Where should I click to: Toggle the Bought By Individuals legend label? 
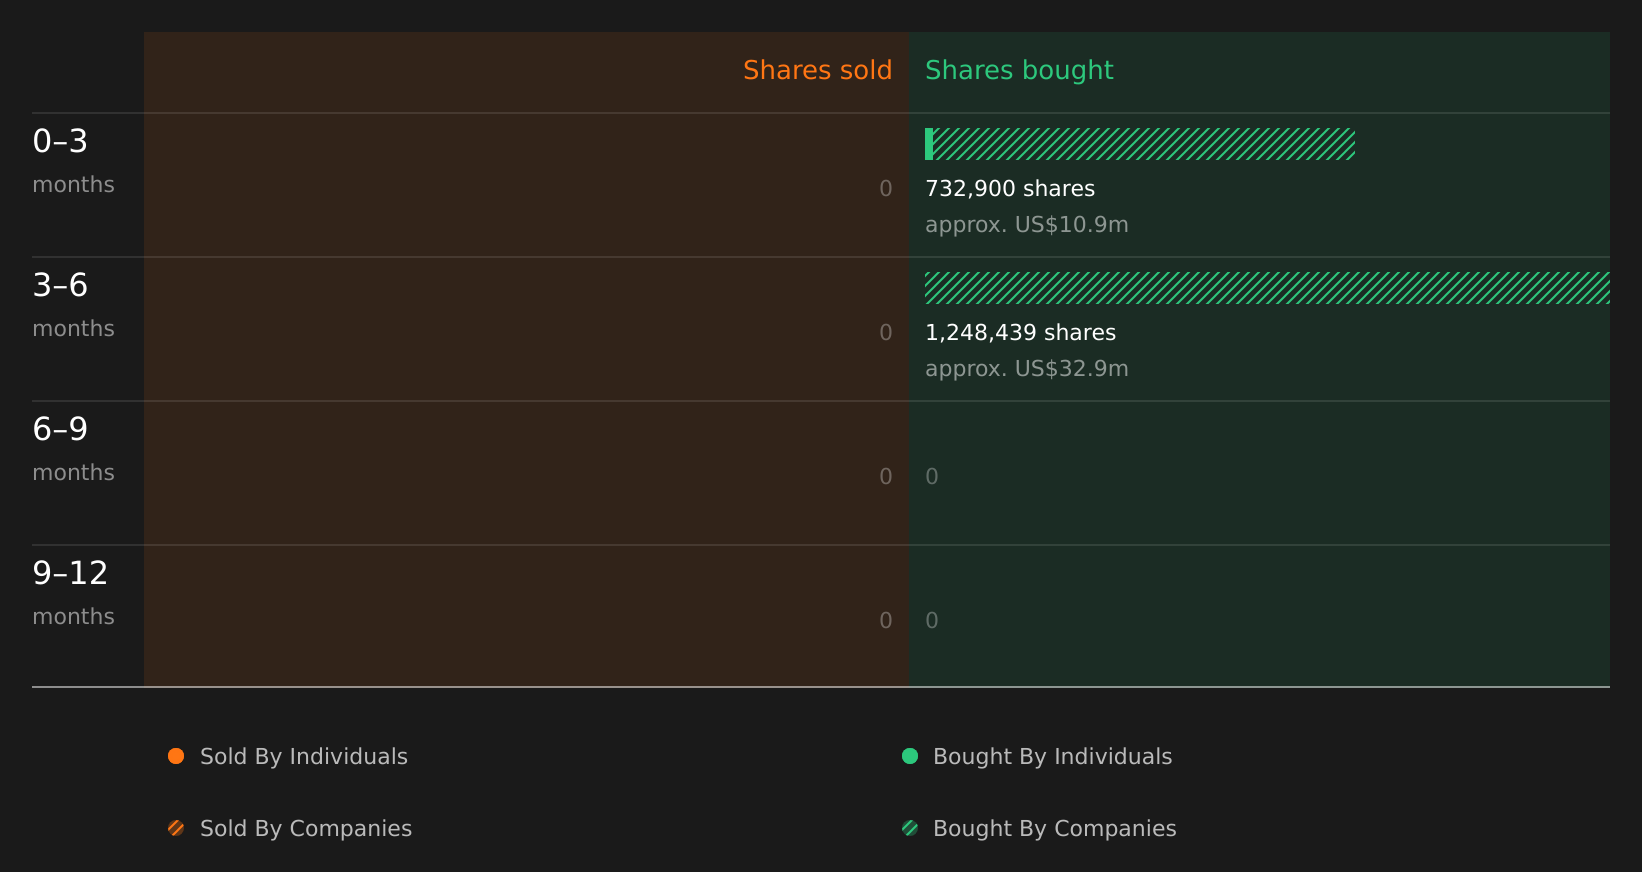tap(1052, 757)
